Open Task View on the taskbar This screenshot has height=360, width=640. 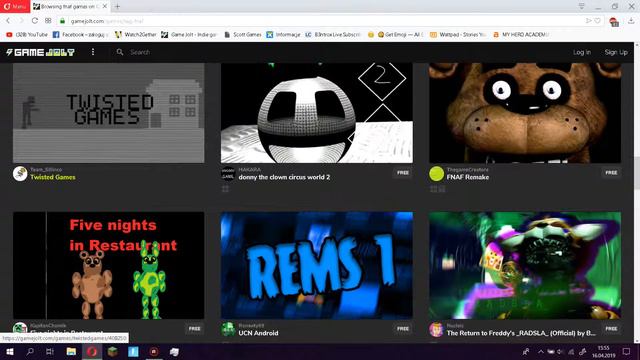[50, 351]
